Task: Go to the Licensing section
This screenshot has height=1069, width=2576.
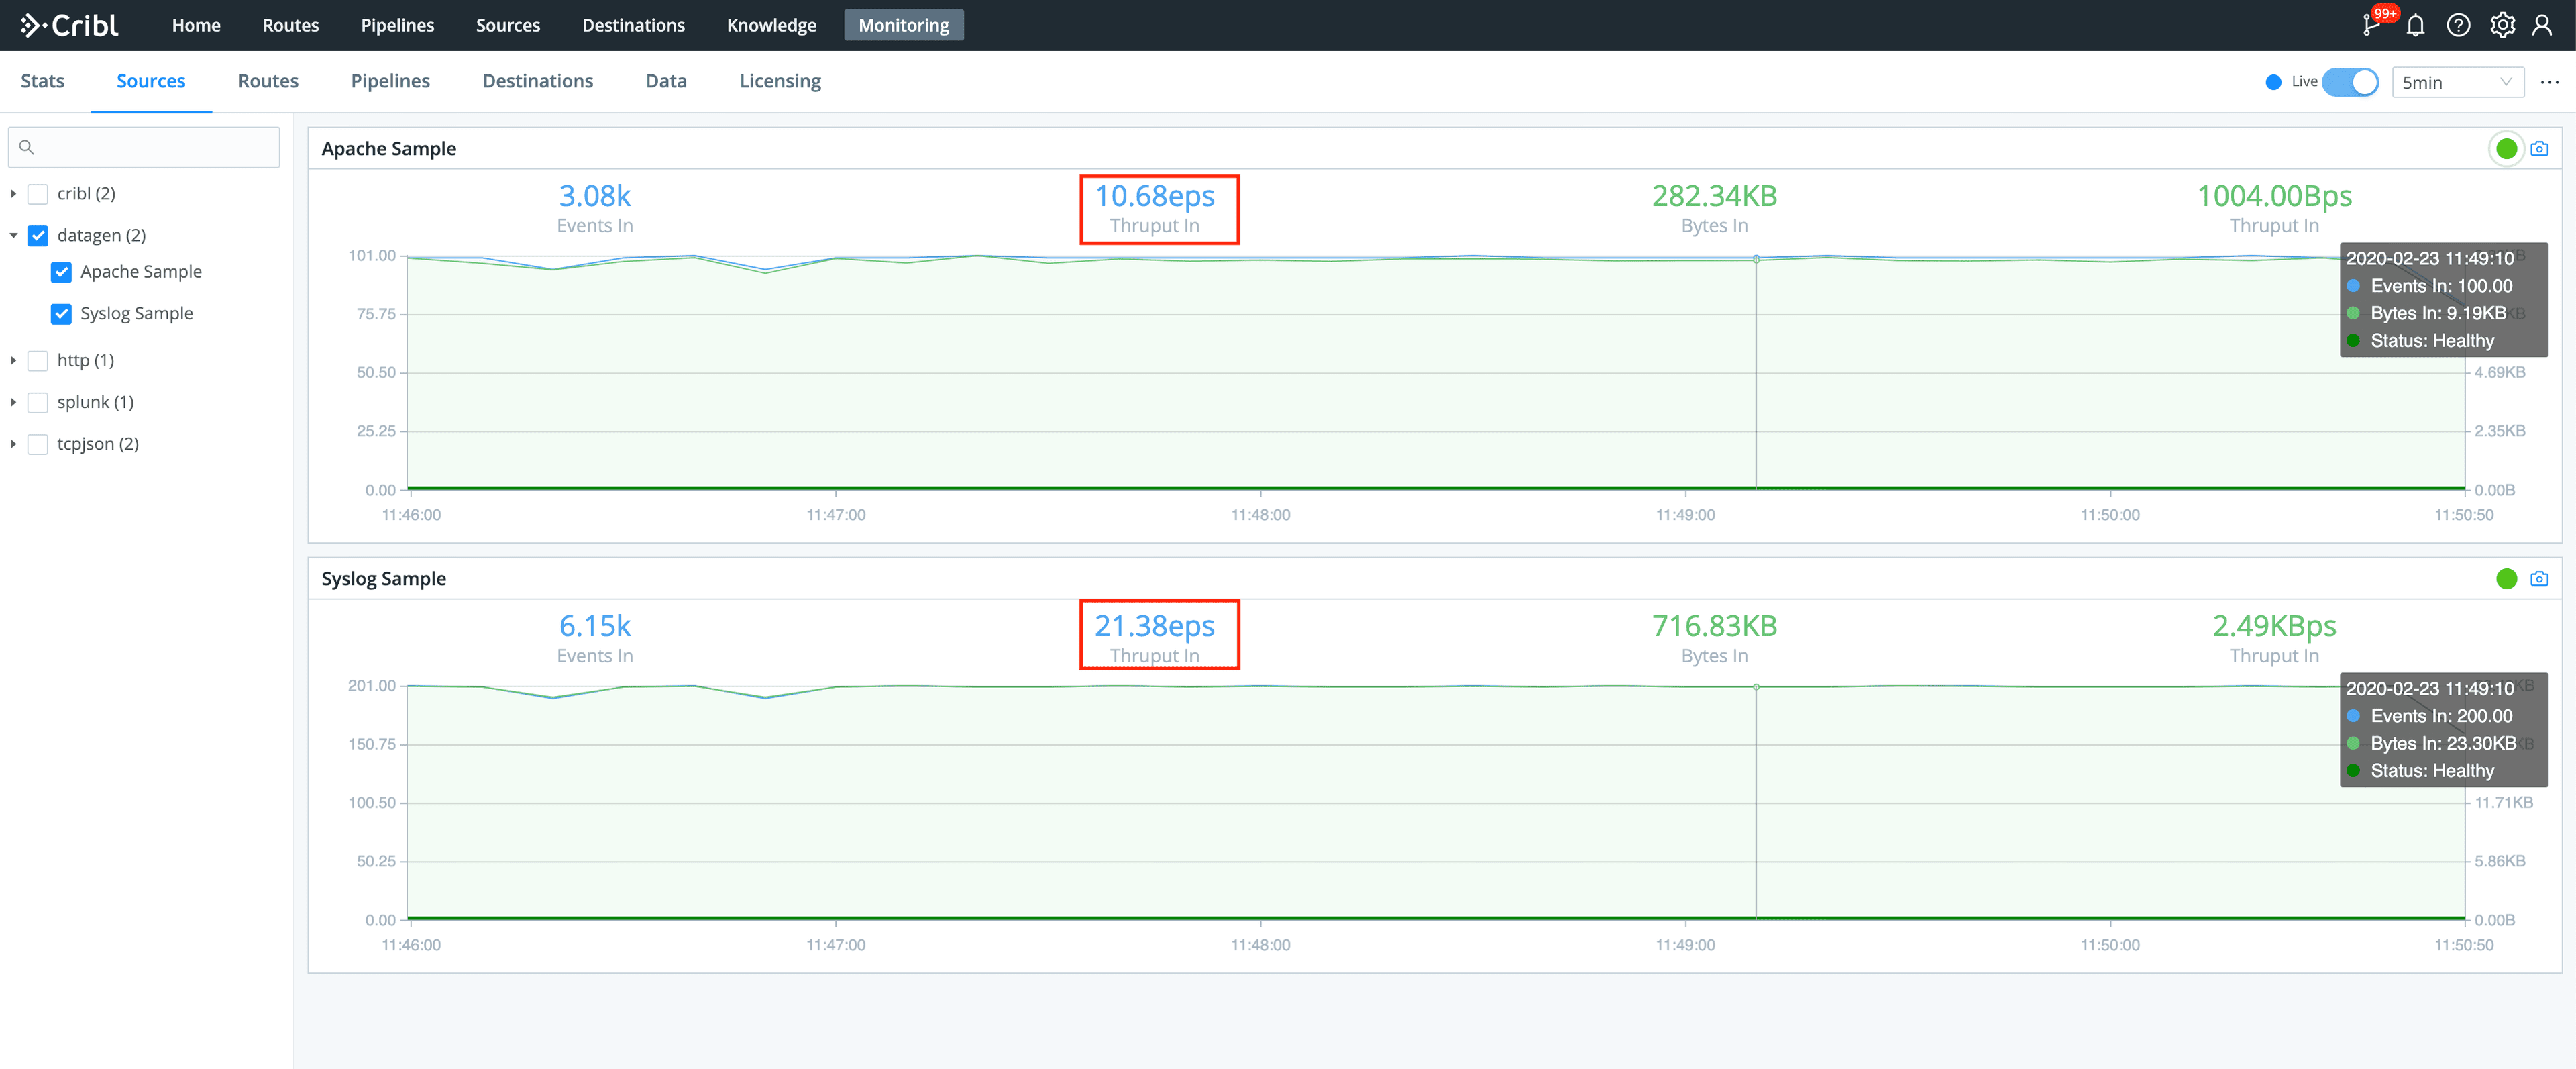Action: (780, 81)
